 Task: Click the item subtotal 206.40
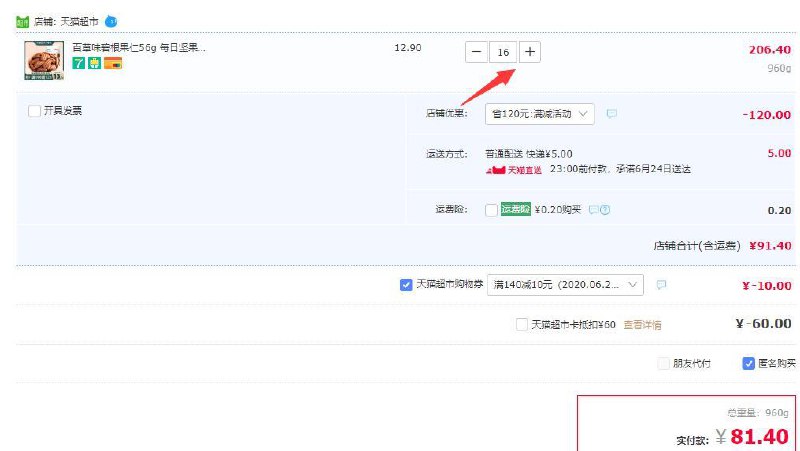[769, 49]
